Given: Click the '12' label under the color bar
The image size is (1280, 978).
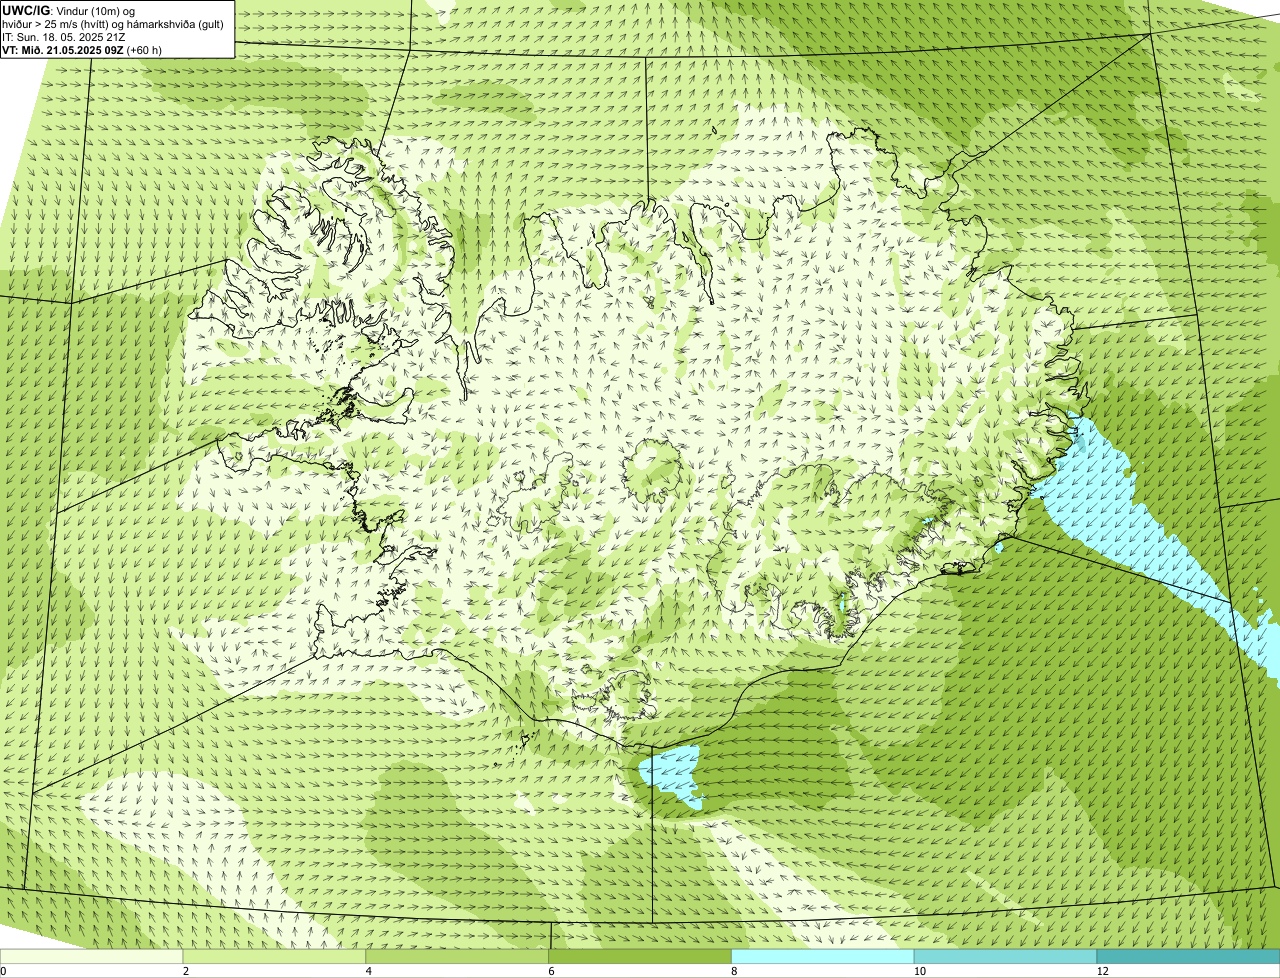Looking at the screenshot, I should click(x=1103, y=971).
